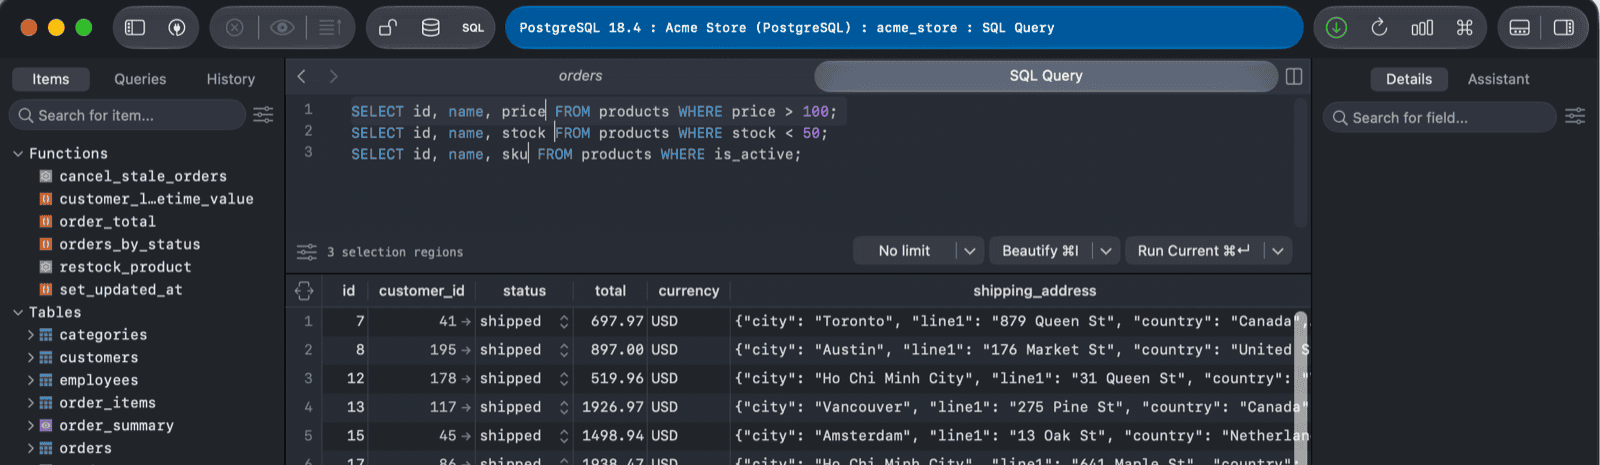This screenshot has width=1600, height=465.
Task: Click the refresh icon in toolbar
Action: point(1379,28)
